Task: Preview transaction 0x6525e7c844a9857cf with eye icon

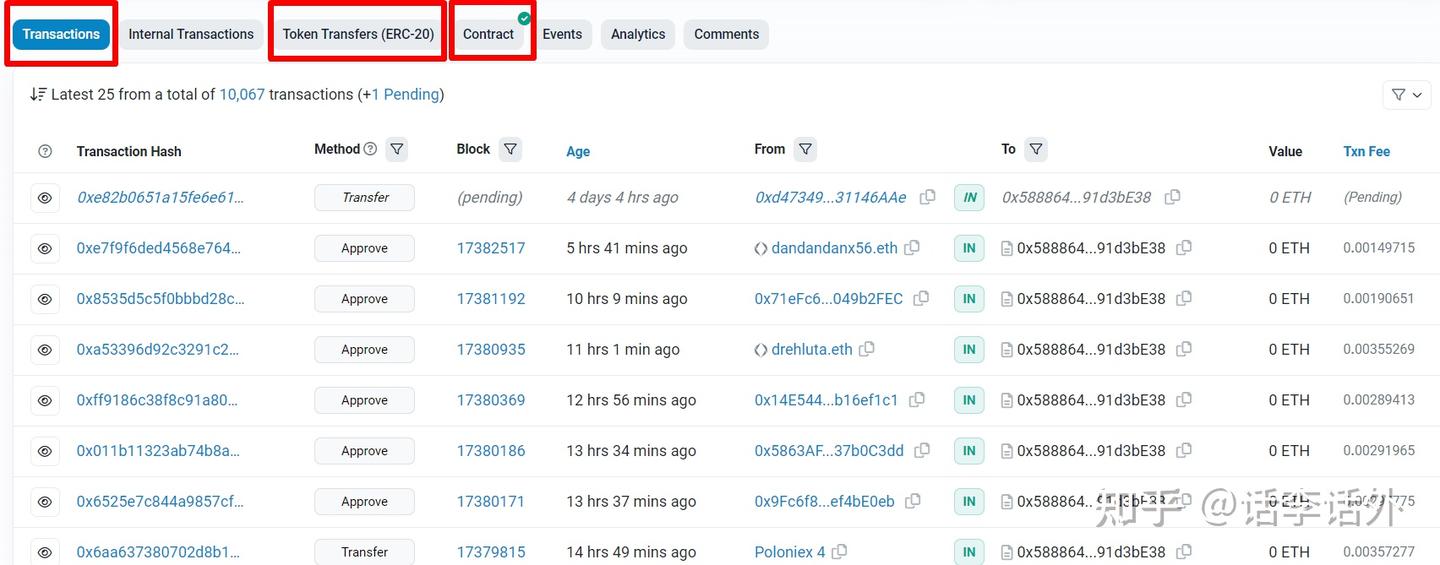Action: coord(45,502)
